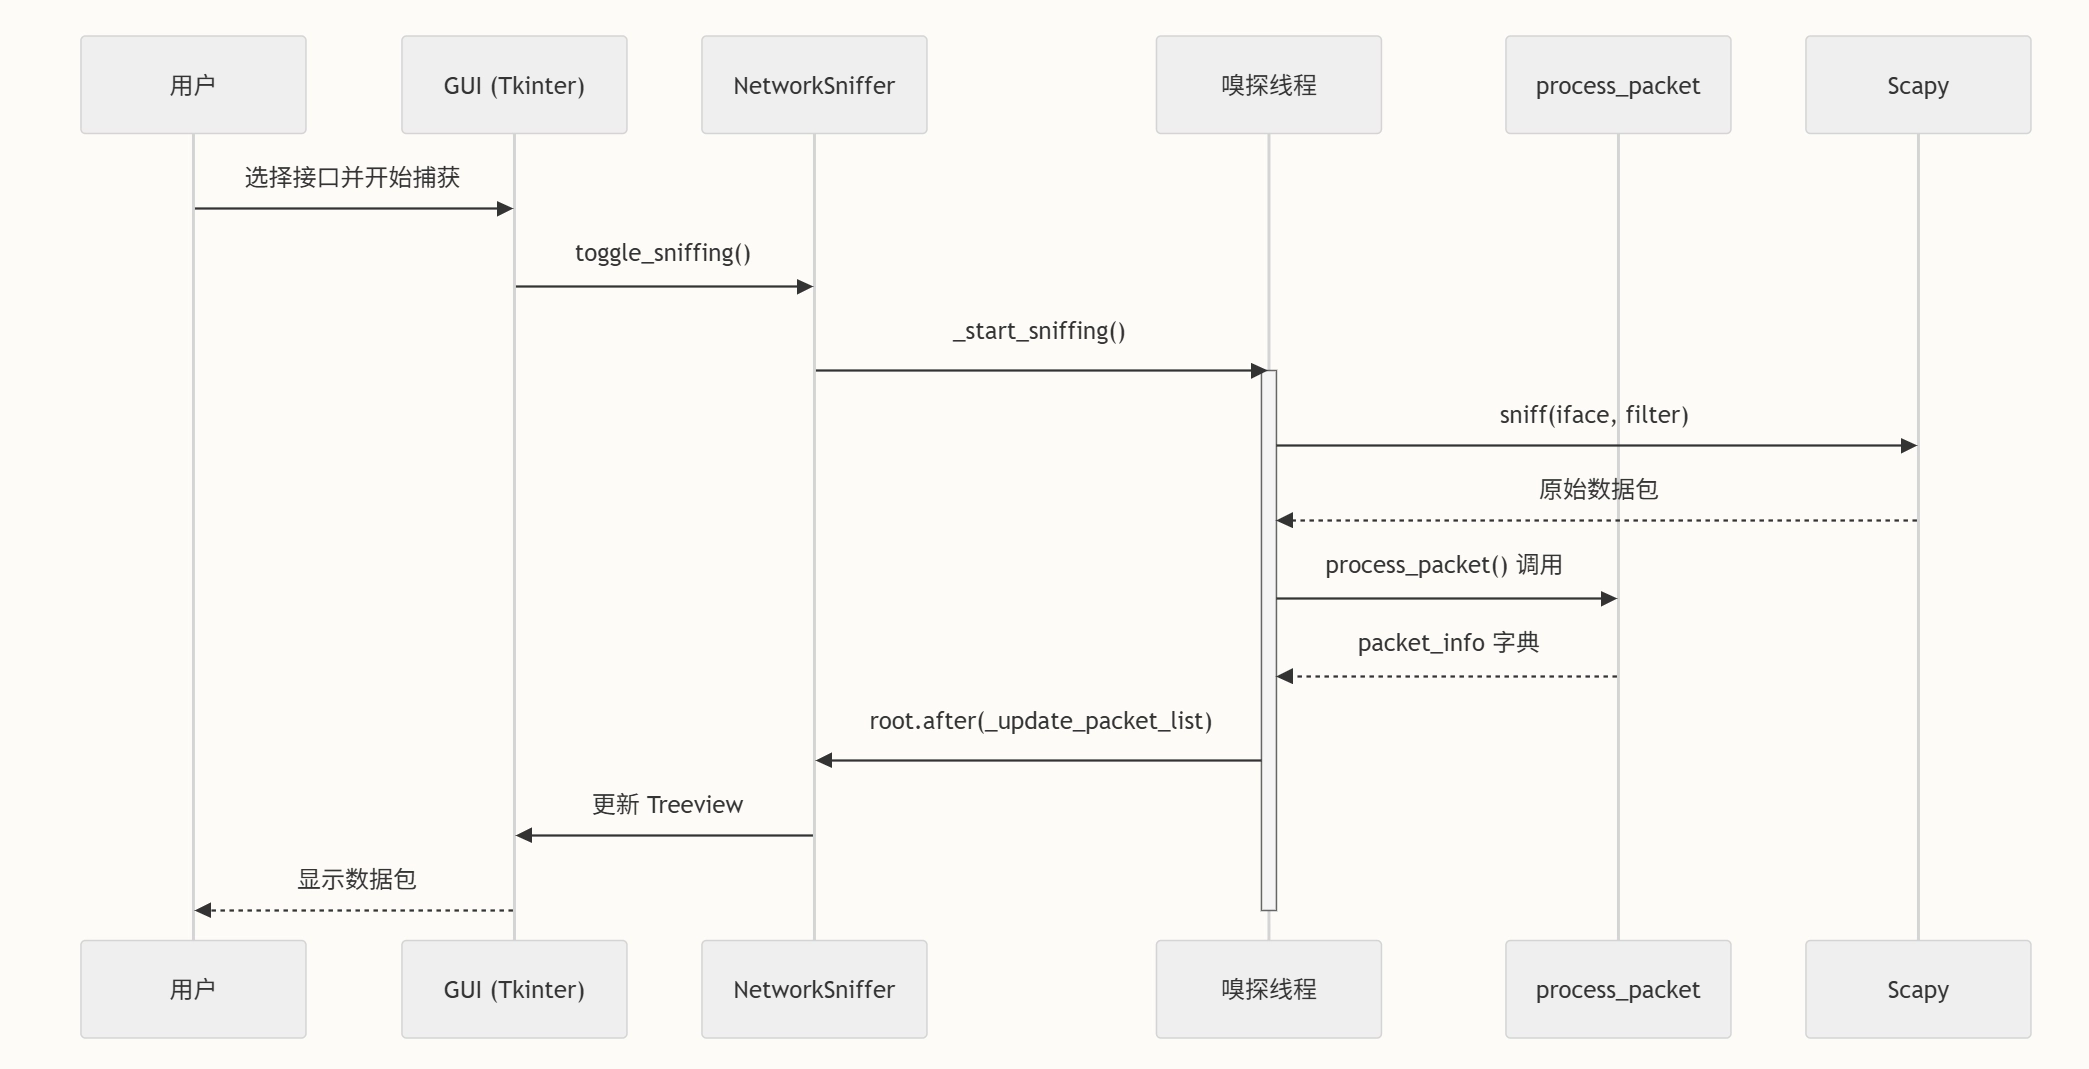Click the top 用户 participant box
Image resolution: width=2089 pixels, height=1069 pixels.
click(x=193, y=85)
